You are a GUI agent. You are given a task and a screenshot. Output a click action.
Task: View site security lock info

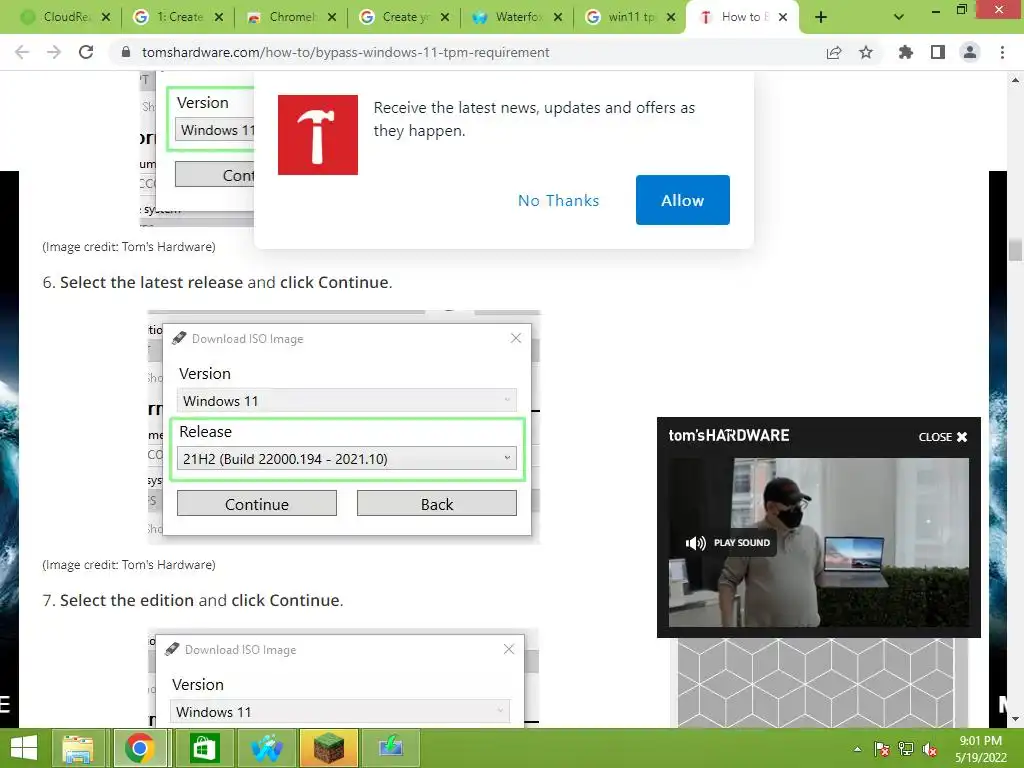126,52
